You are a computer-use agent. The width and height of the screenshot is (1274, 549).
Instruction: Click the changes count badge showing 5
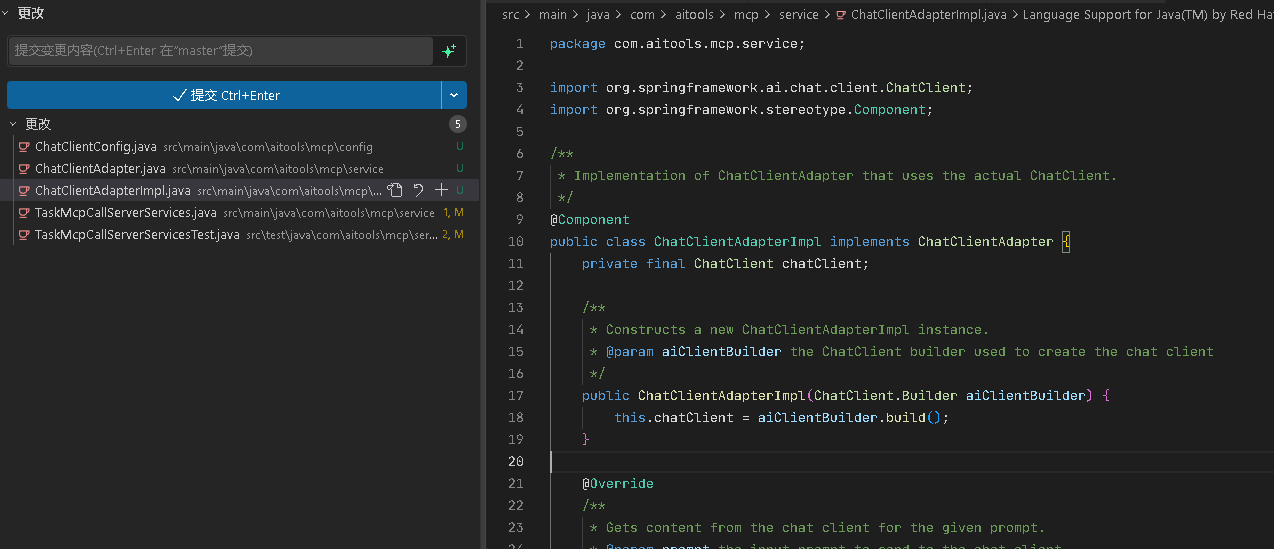click(x=458, y=125)
